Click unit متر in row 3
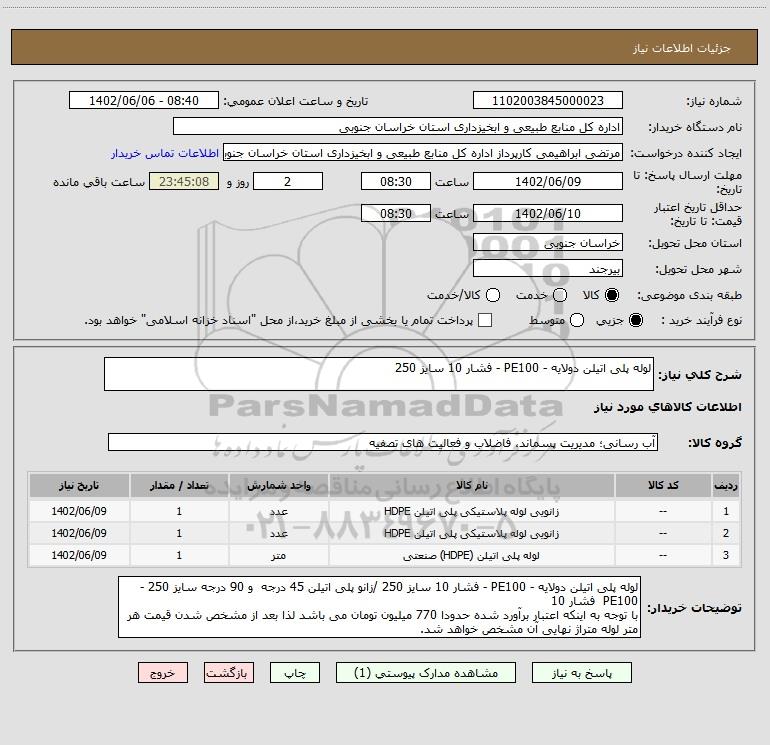Screen dimensions: 770x745 pos(278,555)
